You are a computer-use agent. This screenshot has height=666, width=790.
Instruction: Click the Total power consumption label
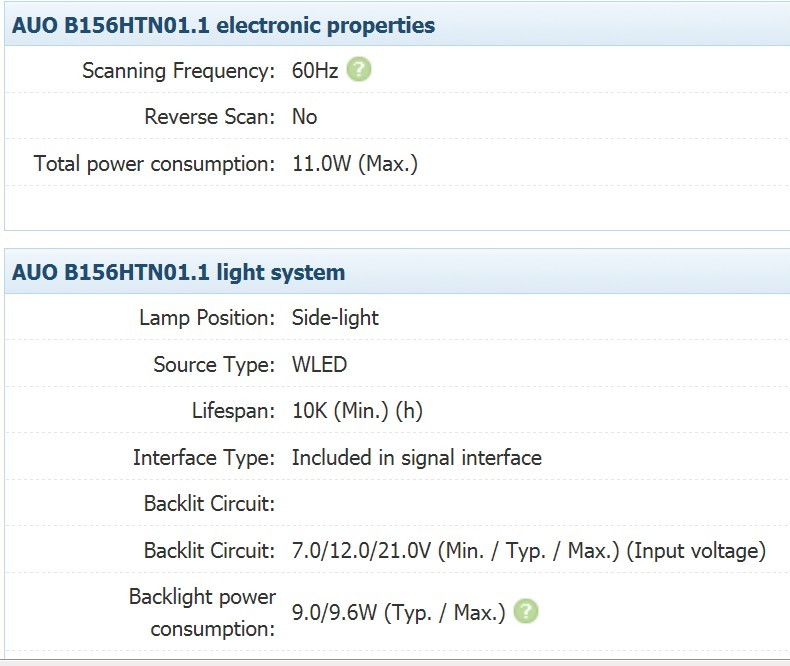click(154, 164)
